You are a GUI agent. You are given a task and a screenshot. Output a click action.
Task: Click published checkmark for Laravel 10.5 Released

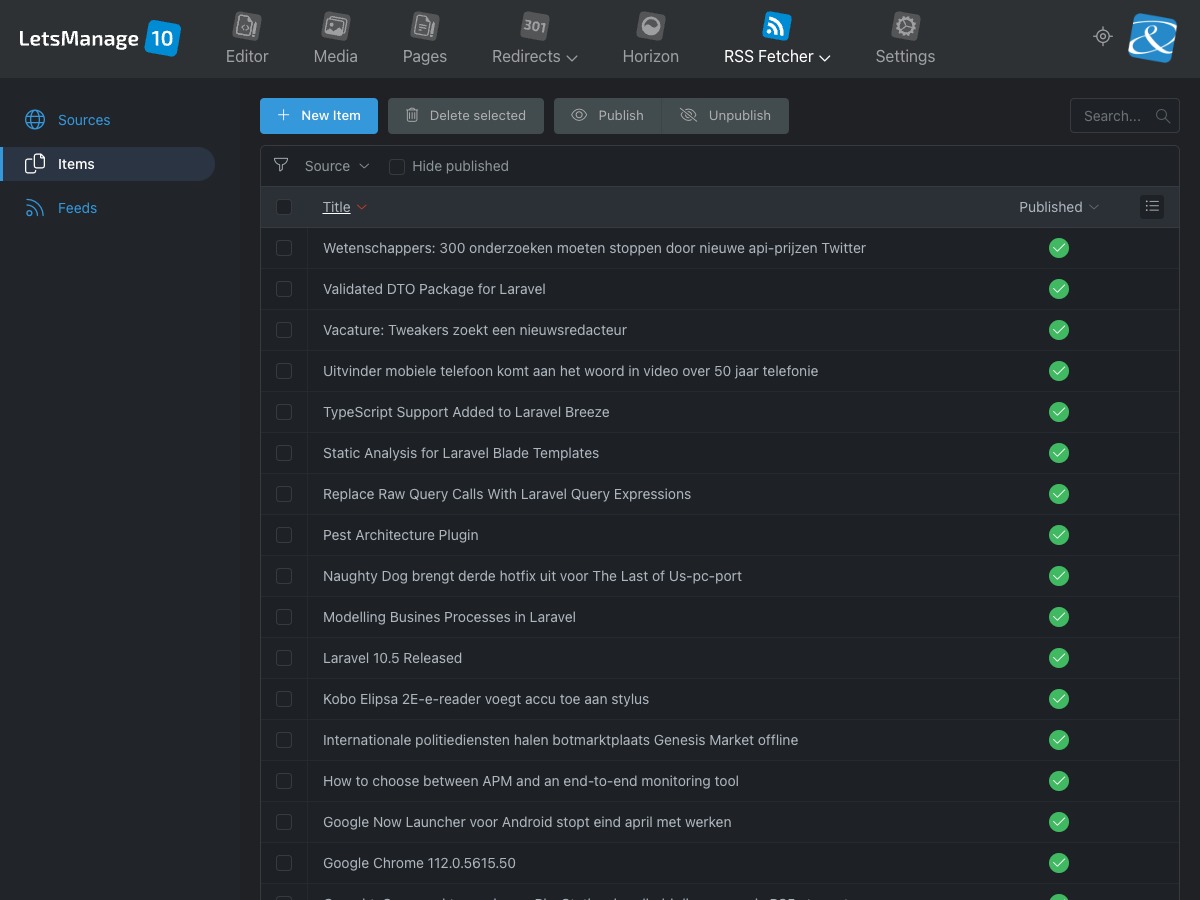1059,658
